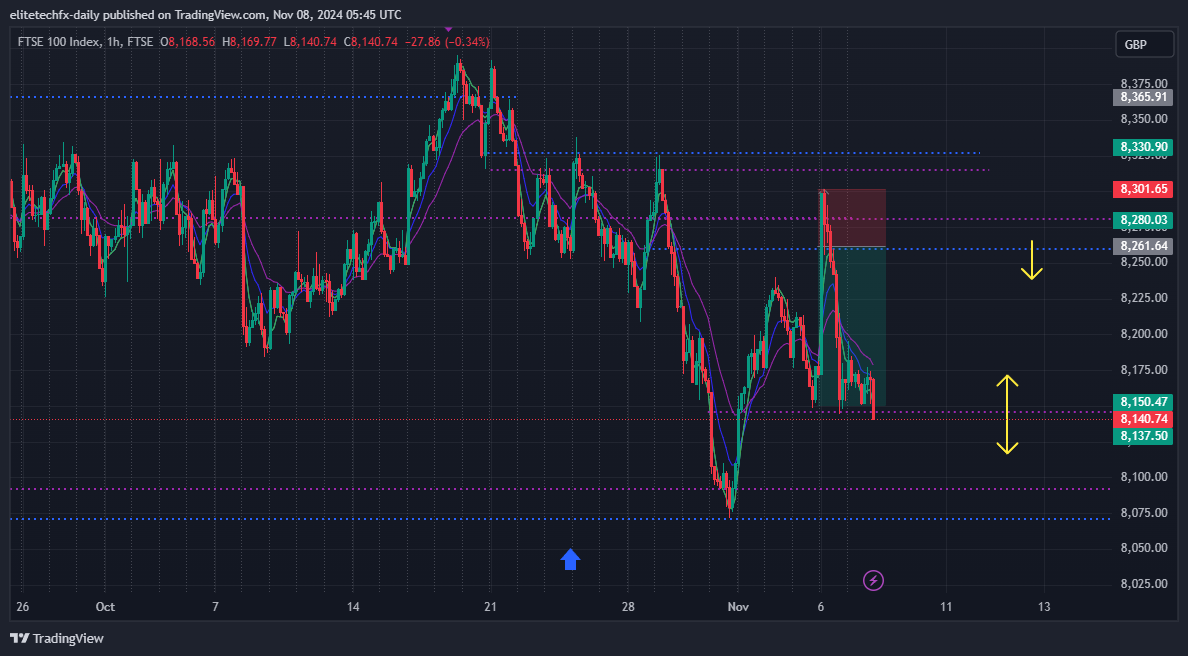Click the 8,350.00 price axis tick
This screenshot has height=656, width=1188.
pyautogui.click(x=1144, y=120)
